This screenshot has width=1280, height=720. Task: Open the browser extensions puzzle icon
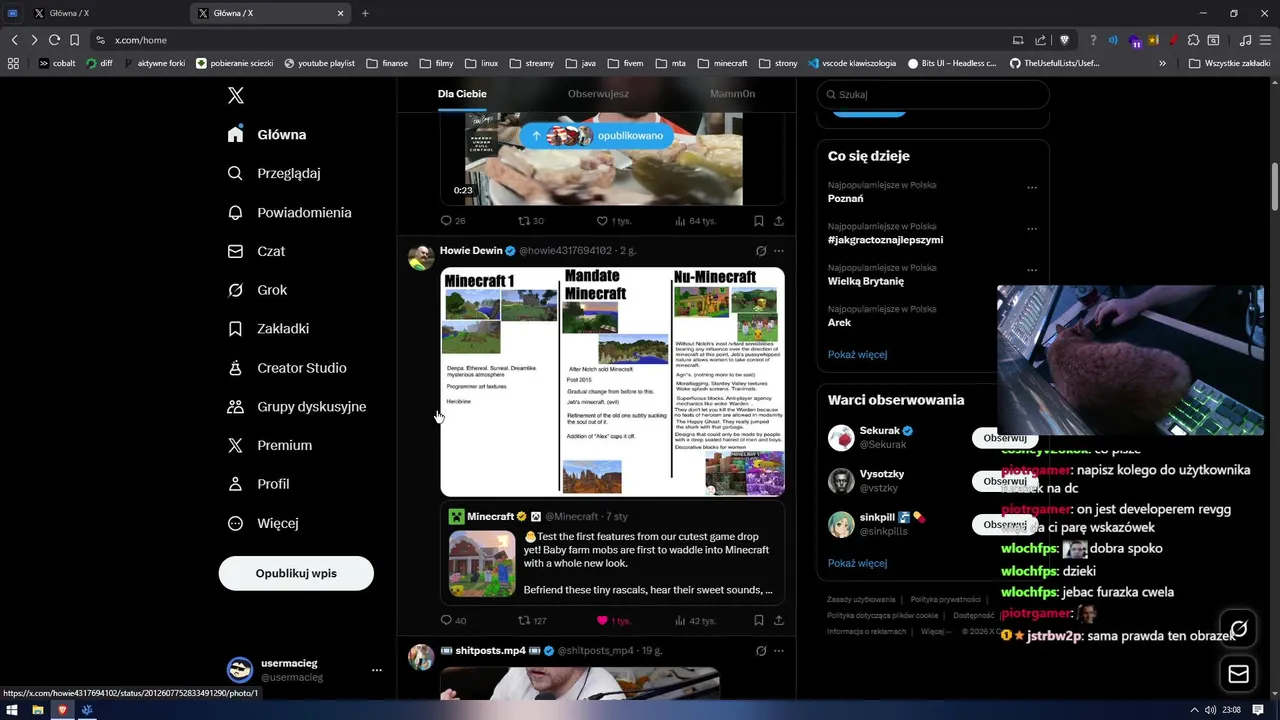pos(1193,40)
